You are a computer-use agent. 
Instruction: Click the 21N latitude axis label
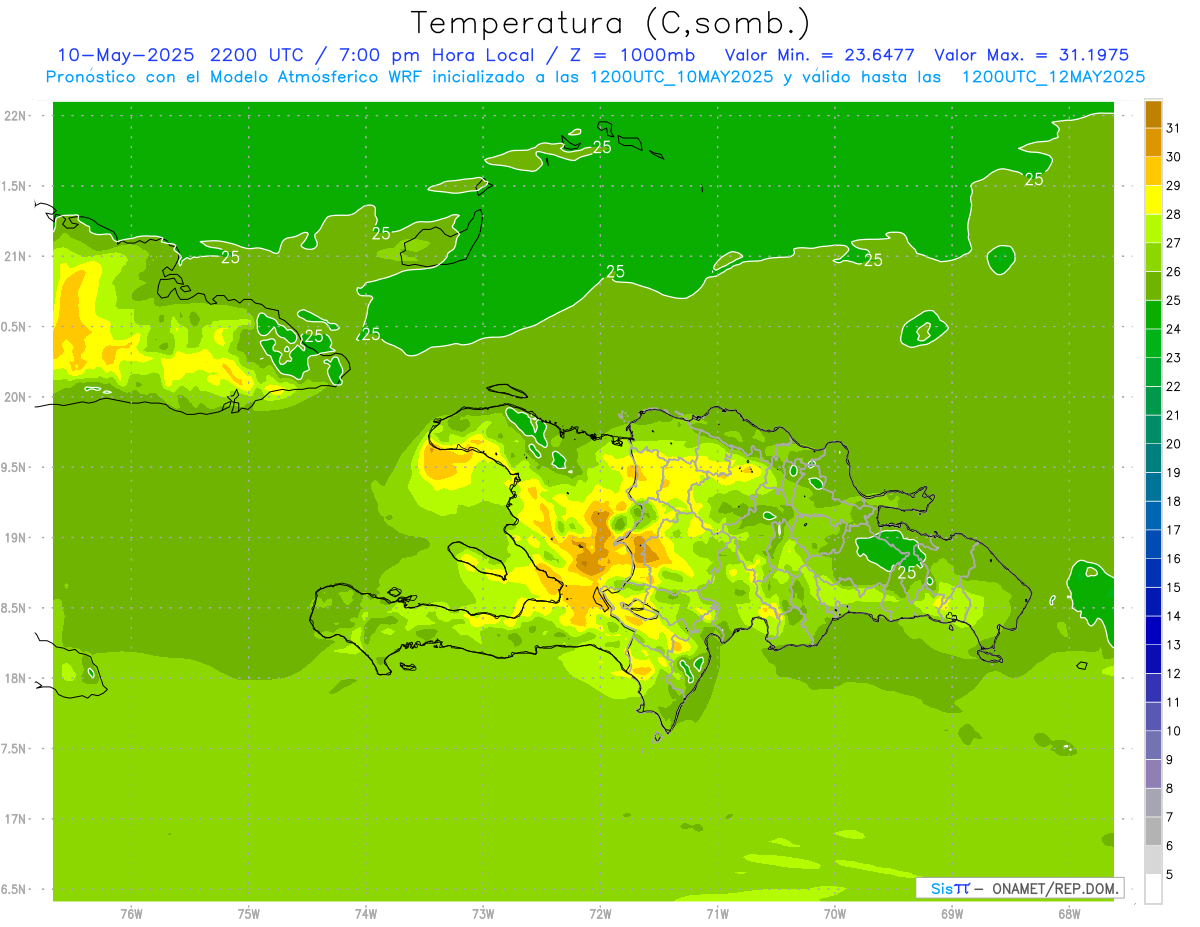point(15,256)
